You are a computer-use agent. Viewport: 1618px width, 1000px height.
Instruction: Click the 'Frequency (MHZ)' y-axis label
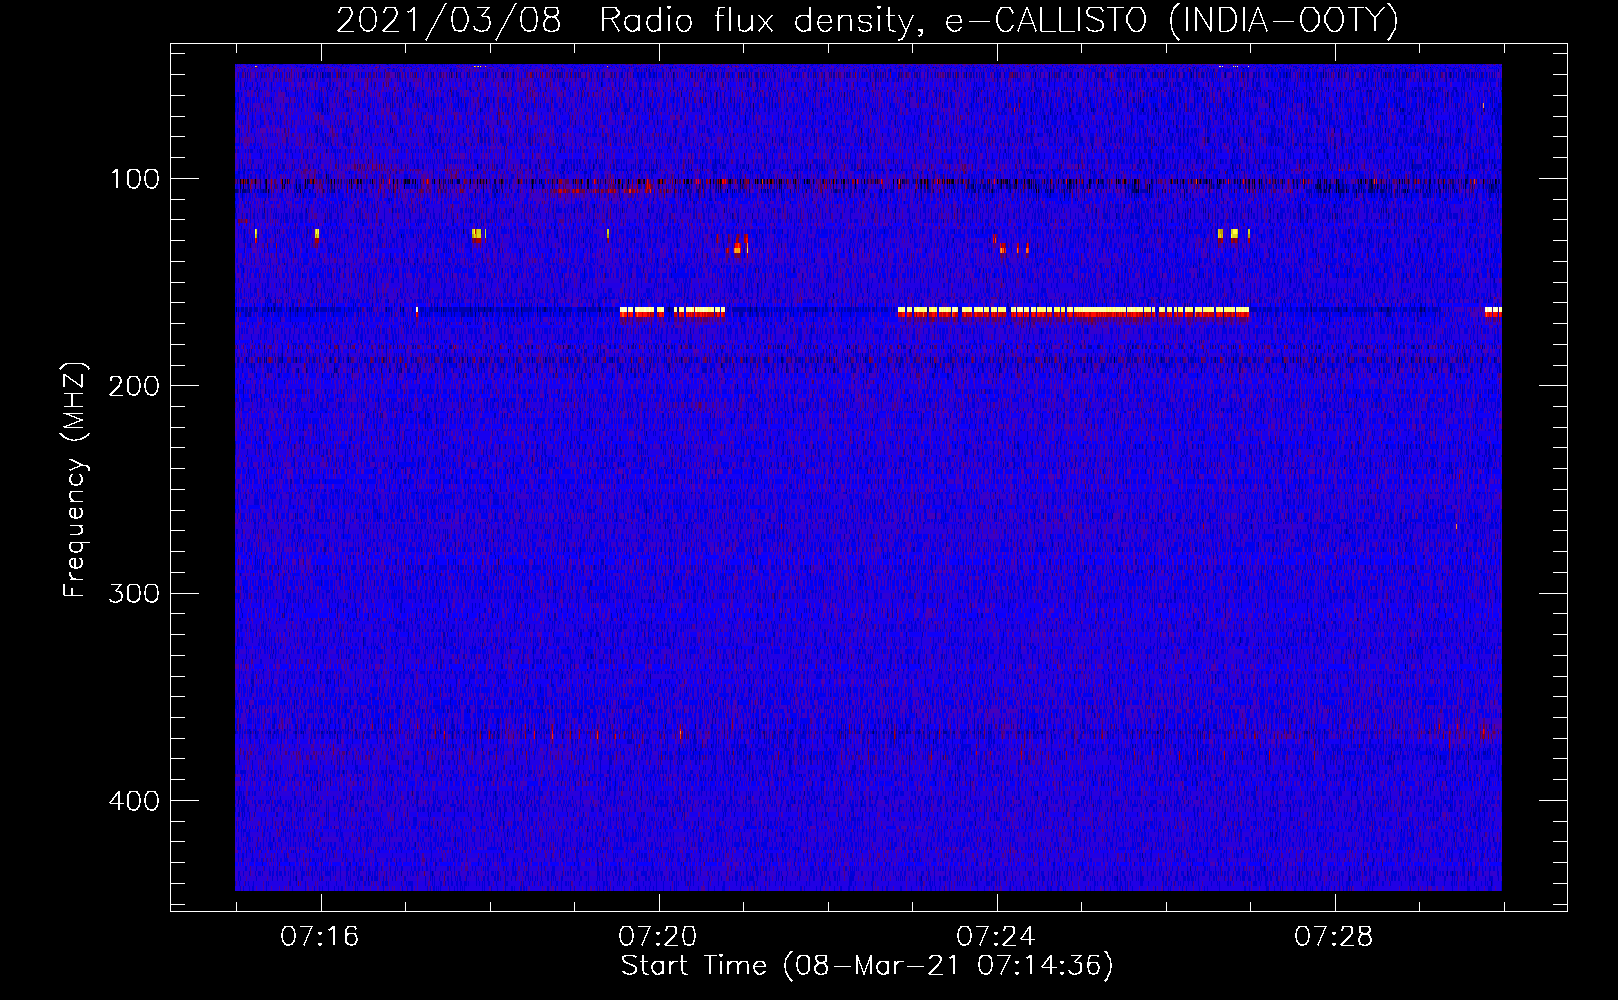click(x=75, y=480)
